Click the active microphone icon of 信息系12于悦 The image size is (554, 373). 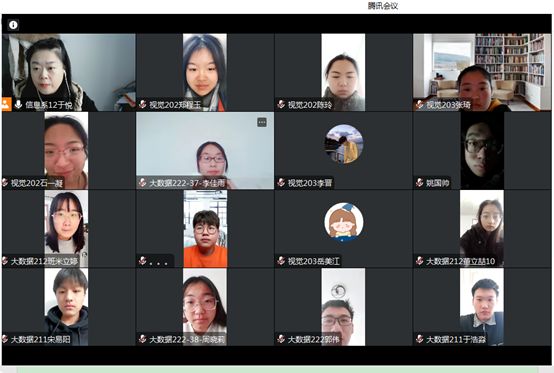click(x=18, y=105)
